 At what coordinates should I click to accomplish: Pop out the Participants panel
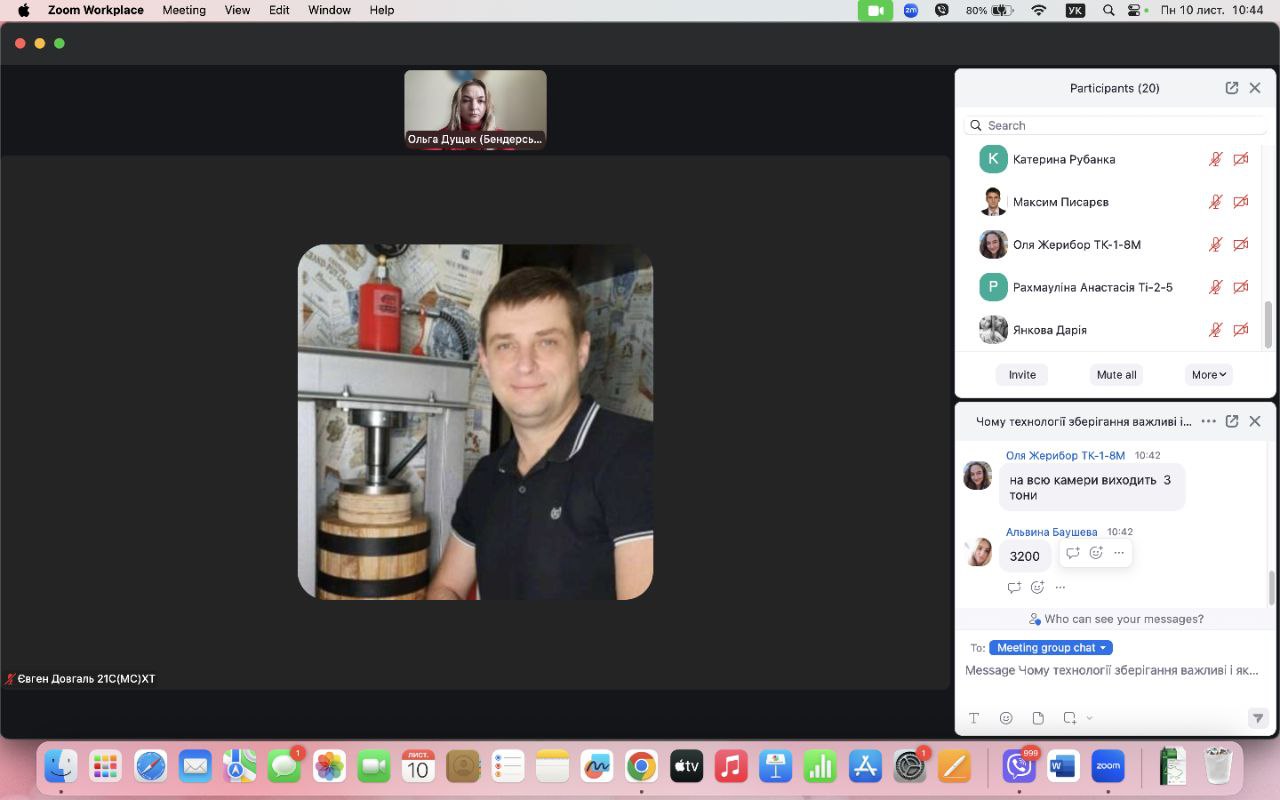pos(1232,88)
